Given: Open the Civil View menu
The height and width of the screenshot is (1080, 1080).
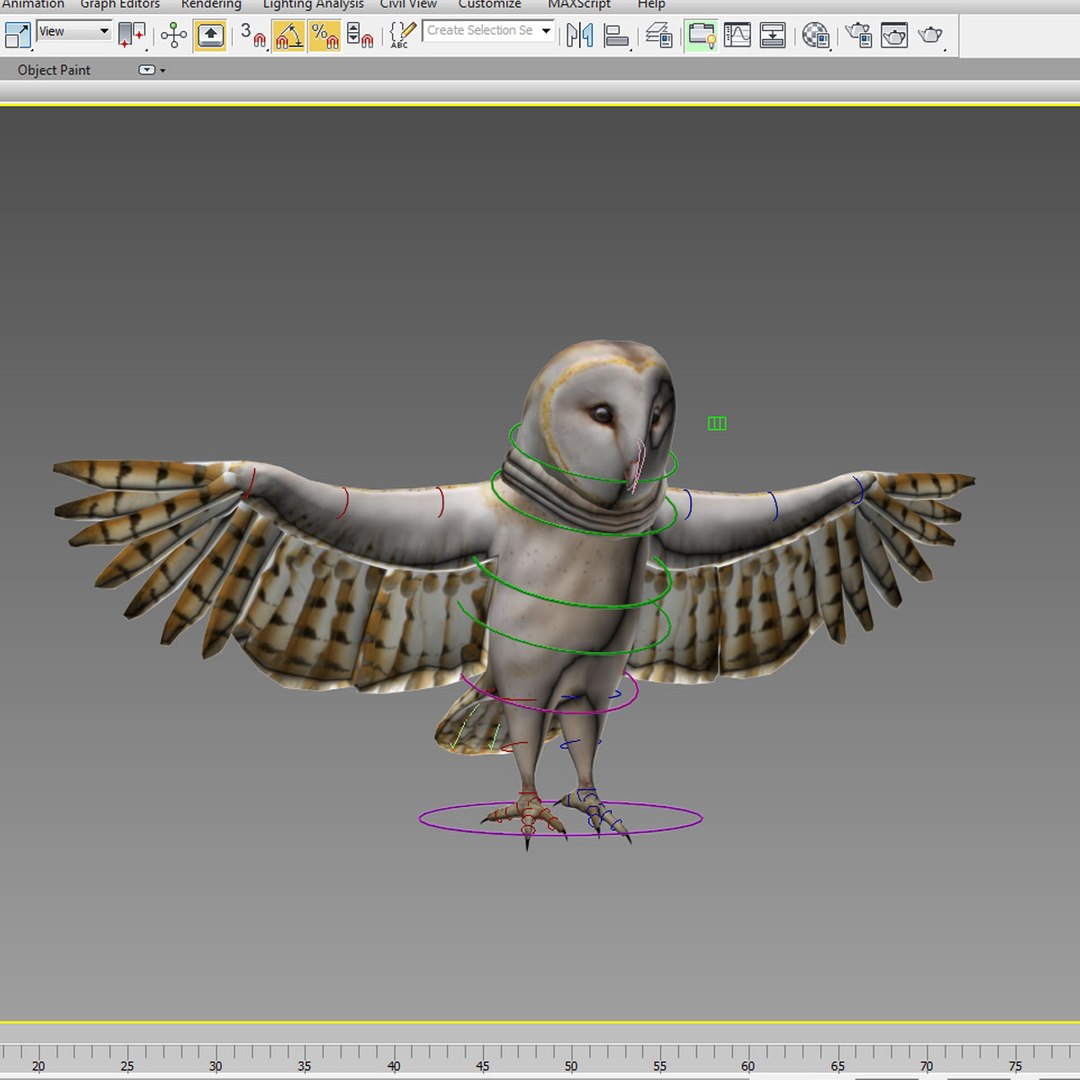Looking at the screenshot, I should pyautogui.click(x=408, y=5).
